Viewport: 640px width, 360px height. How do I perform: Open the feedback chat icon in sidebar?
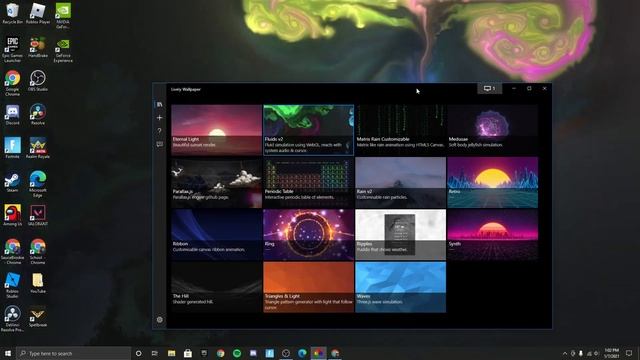[160, 144]
